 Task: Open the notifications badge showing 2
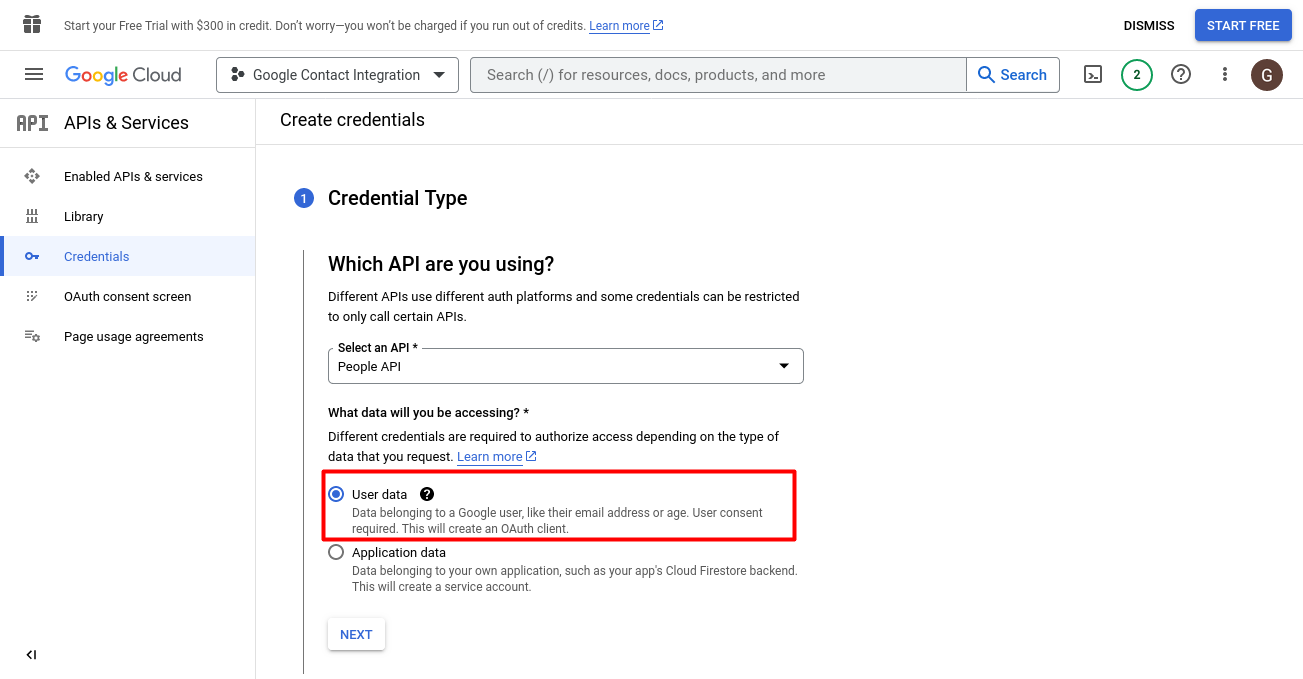pos(1136,74)
